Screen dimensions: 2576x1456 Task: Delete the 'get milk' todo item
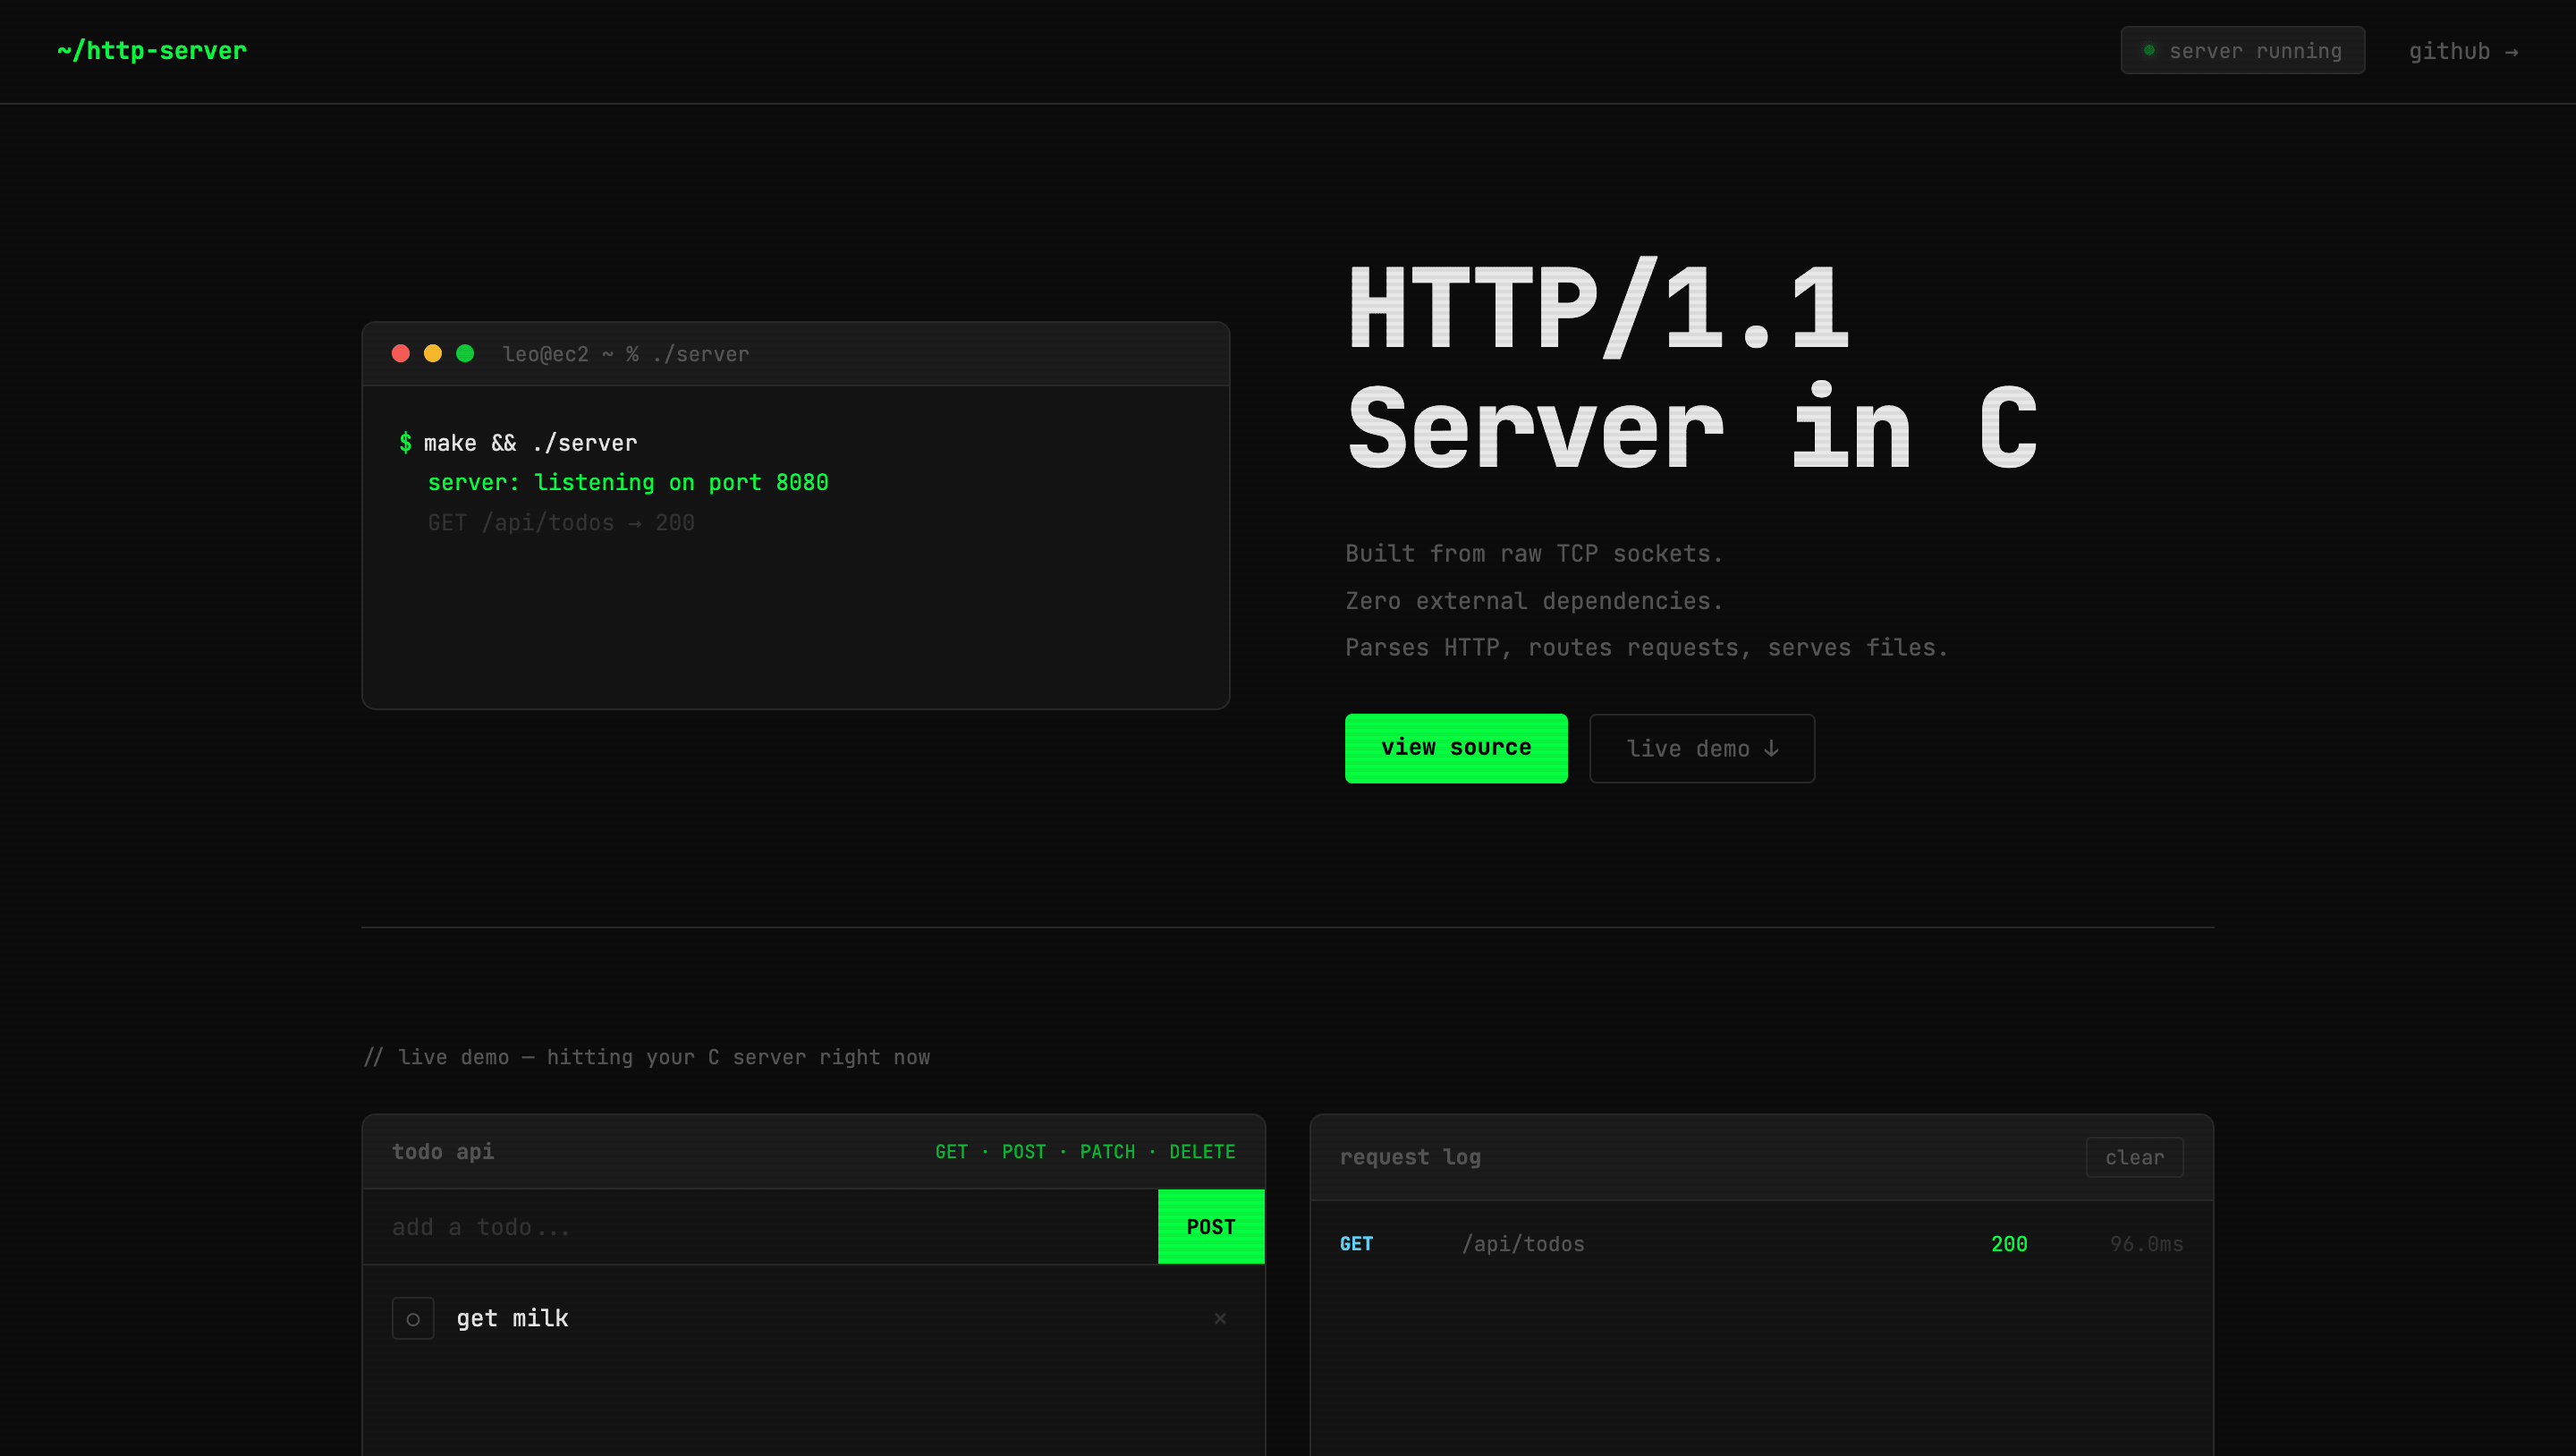1220,1318
